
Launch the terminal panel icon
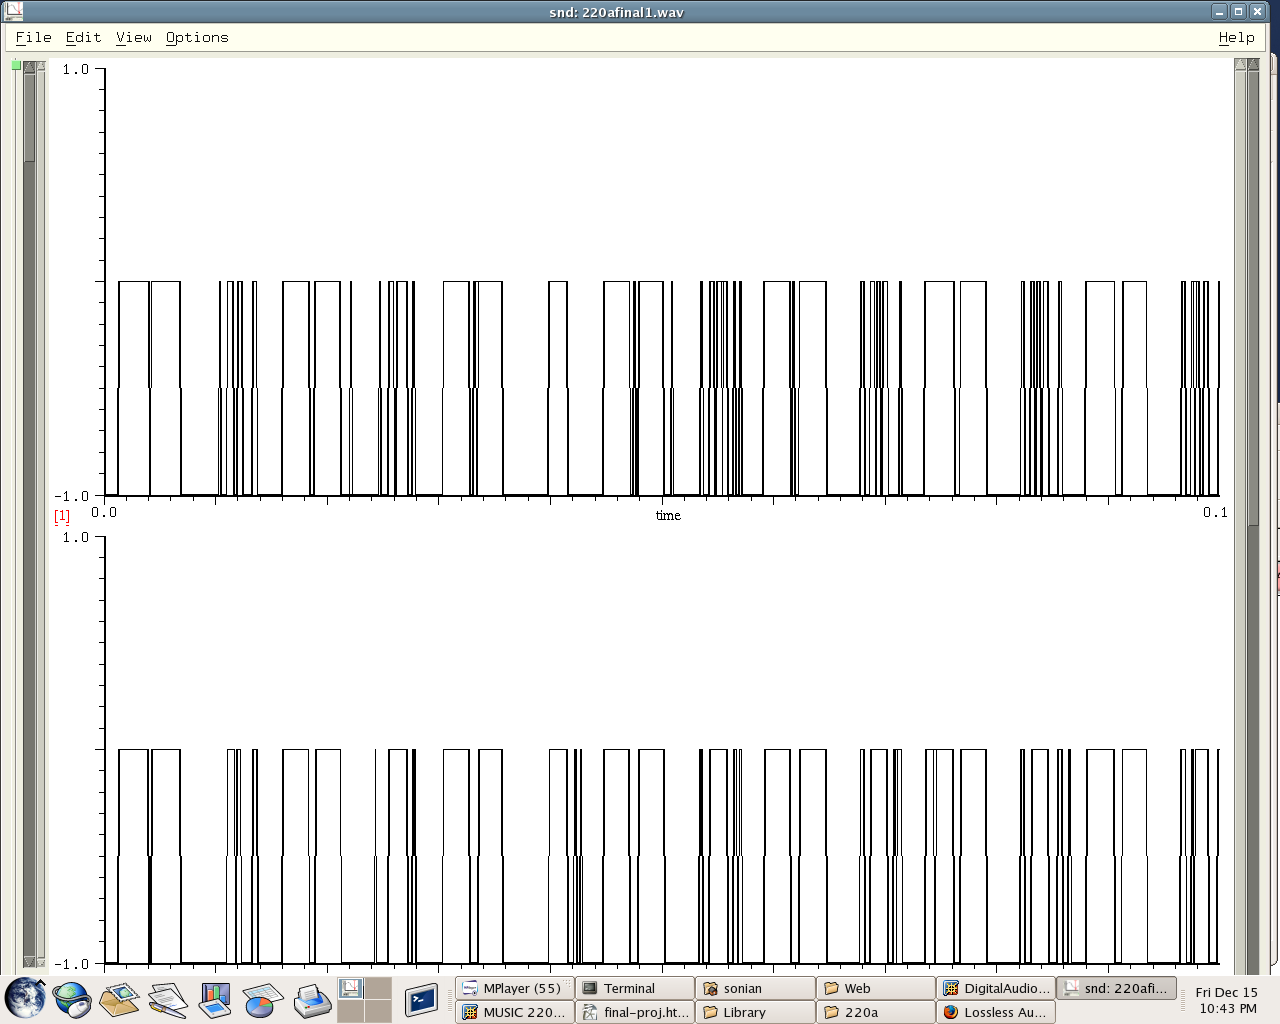pyautogui.click(x=421, y=999)
